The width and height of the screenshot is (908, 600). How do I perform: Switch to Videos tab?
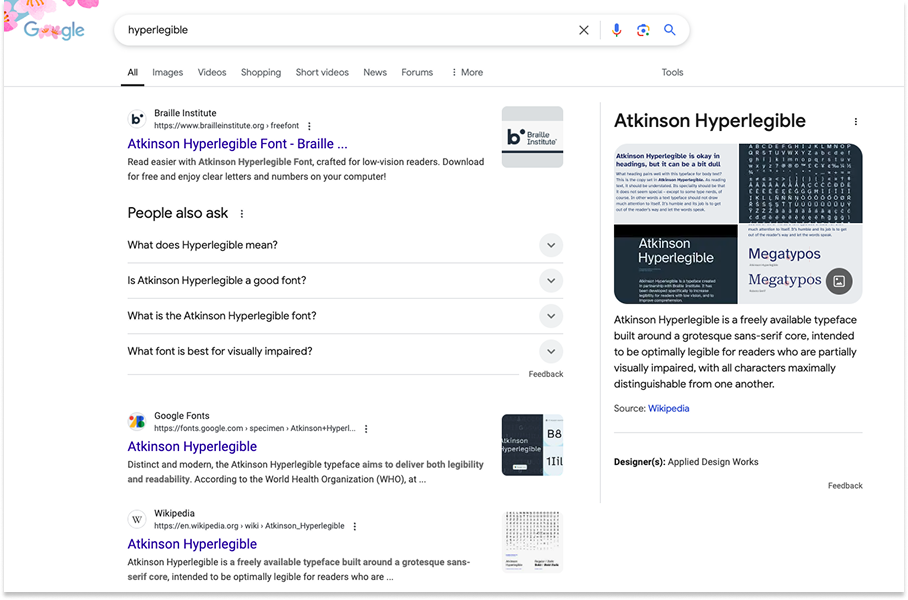point(212,72)
